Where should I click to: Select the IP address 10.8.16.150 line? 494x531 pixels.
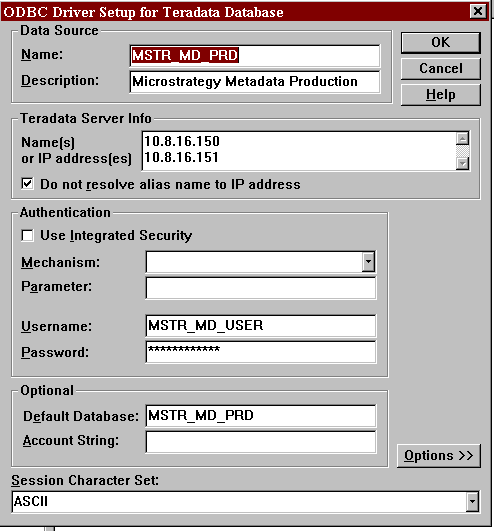182,141
